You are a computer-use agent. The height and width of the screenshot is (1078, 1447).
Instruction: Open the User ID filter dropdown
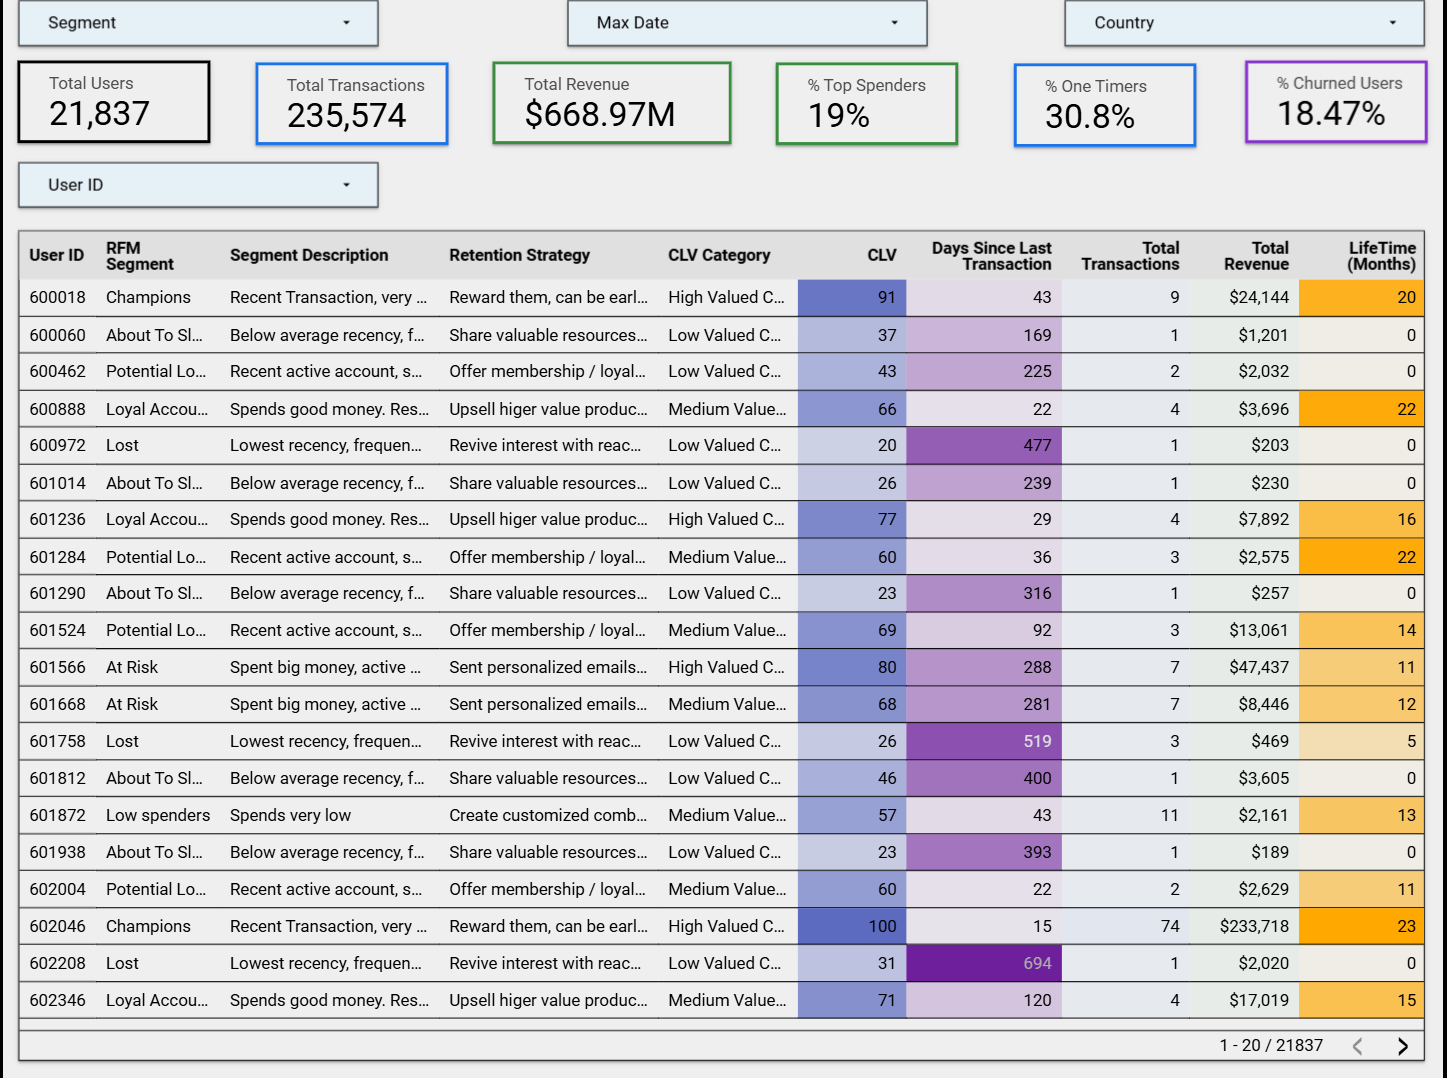click(x=198, y=185)
